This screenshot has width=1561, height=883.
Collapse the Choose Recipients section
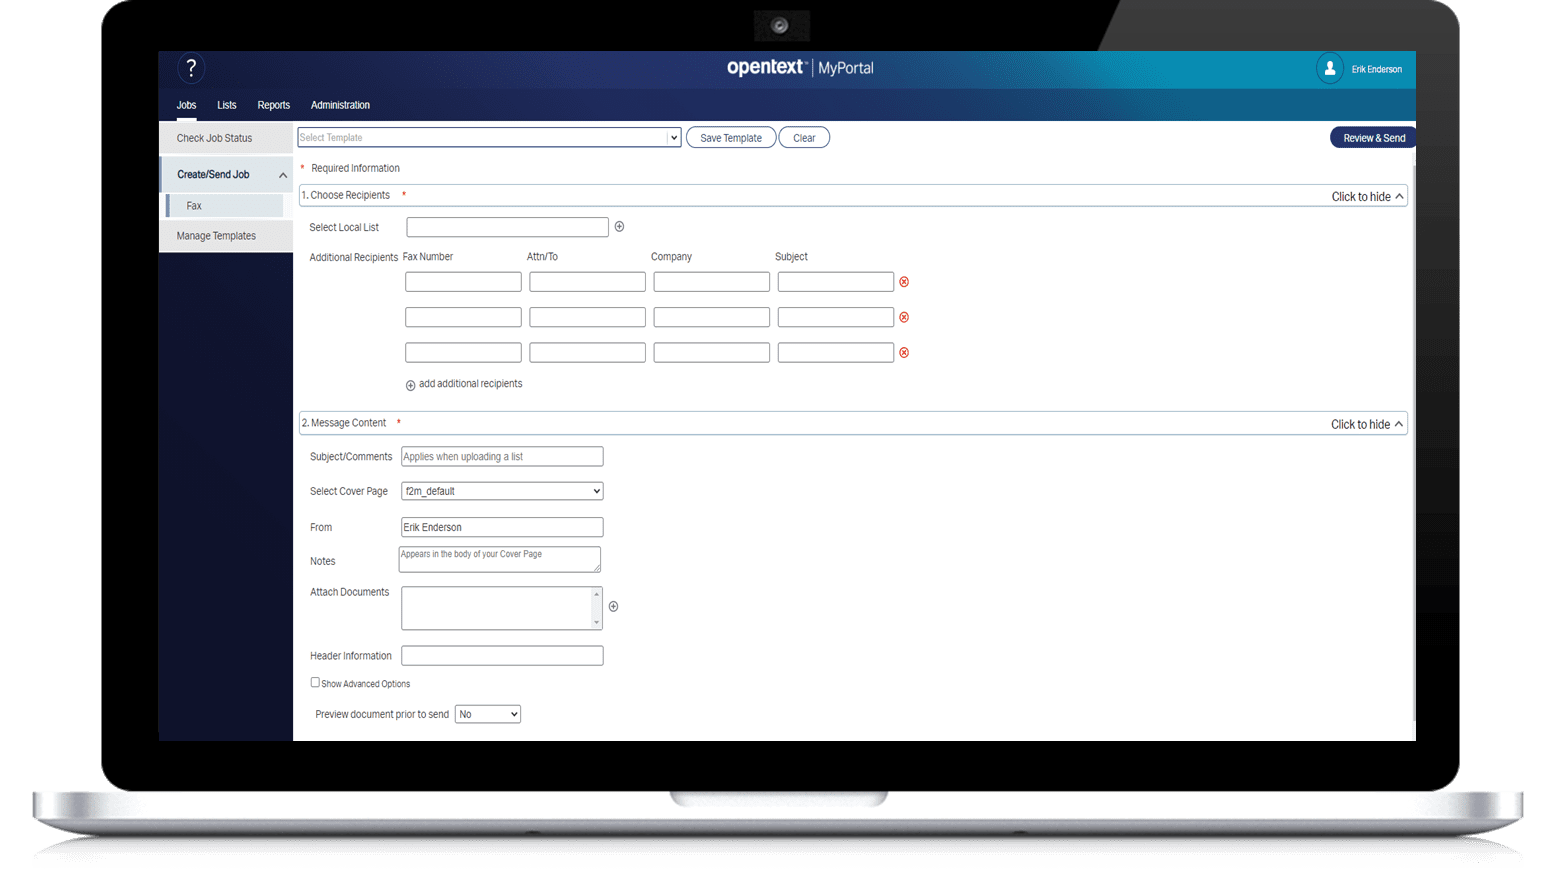[1367, 197]
